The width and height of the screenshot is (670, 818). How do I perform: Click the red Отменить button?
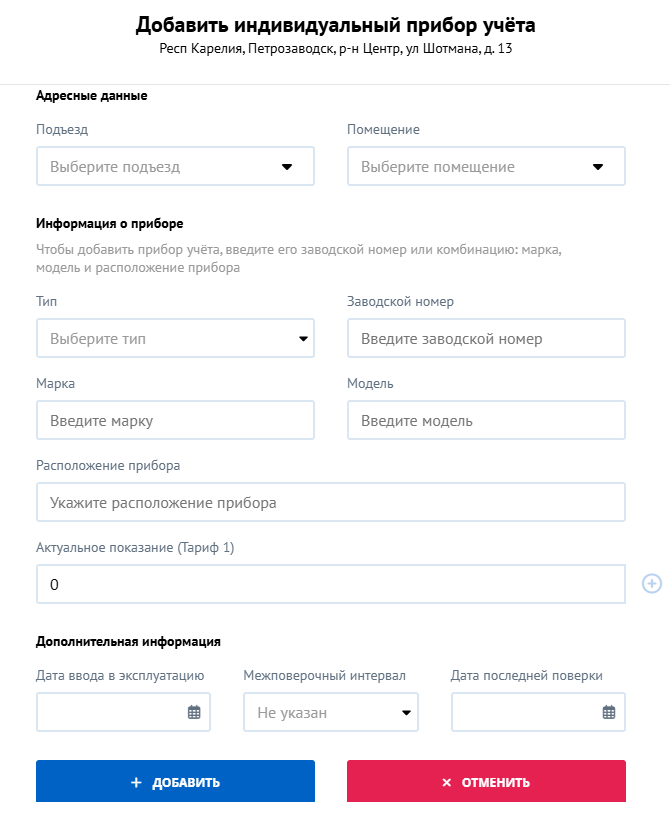[x=486, y=781]
